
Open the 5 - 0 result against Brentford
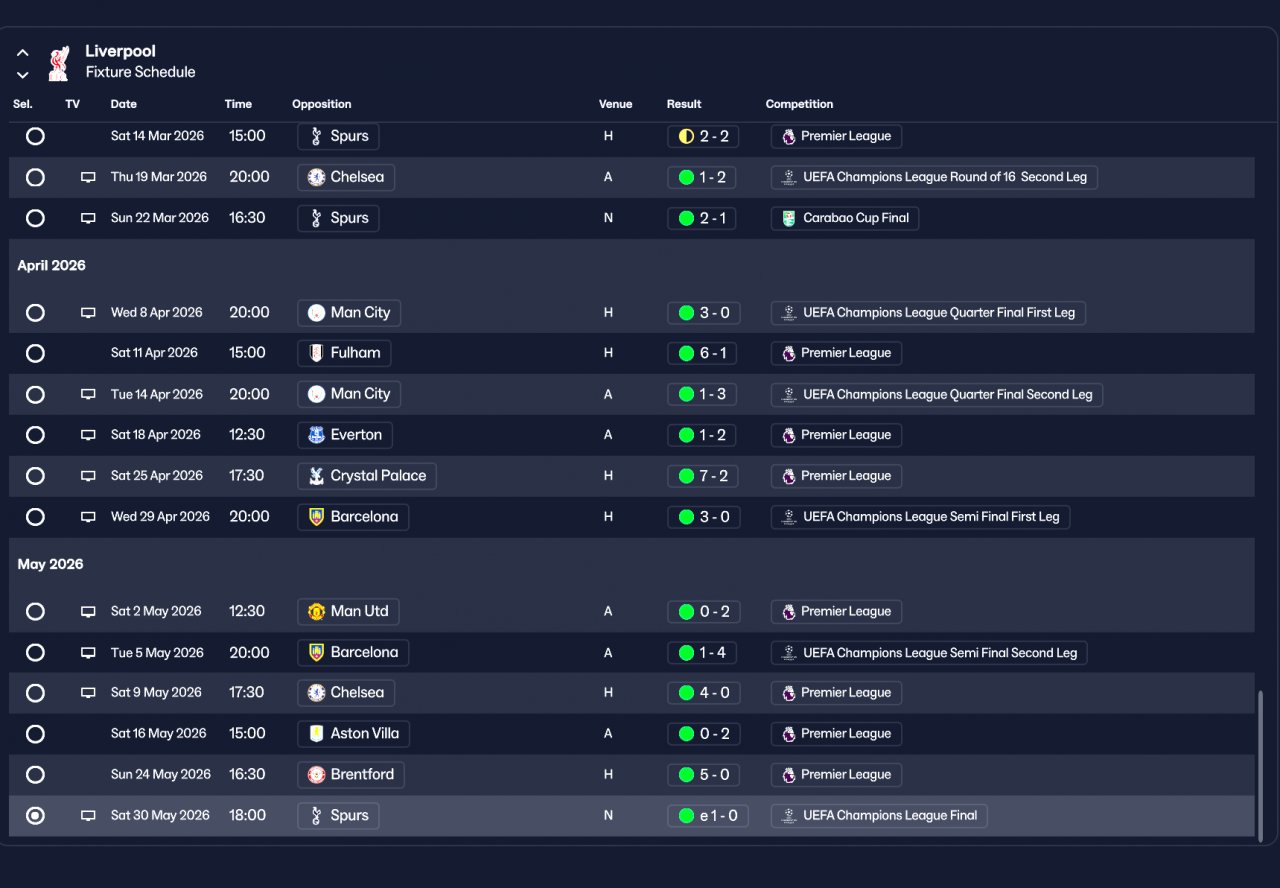click(x=702, y=775)
